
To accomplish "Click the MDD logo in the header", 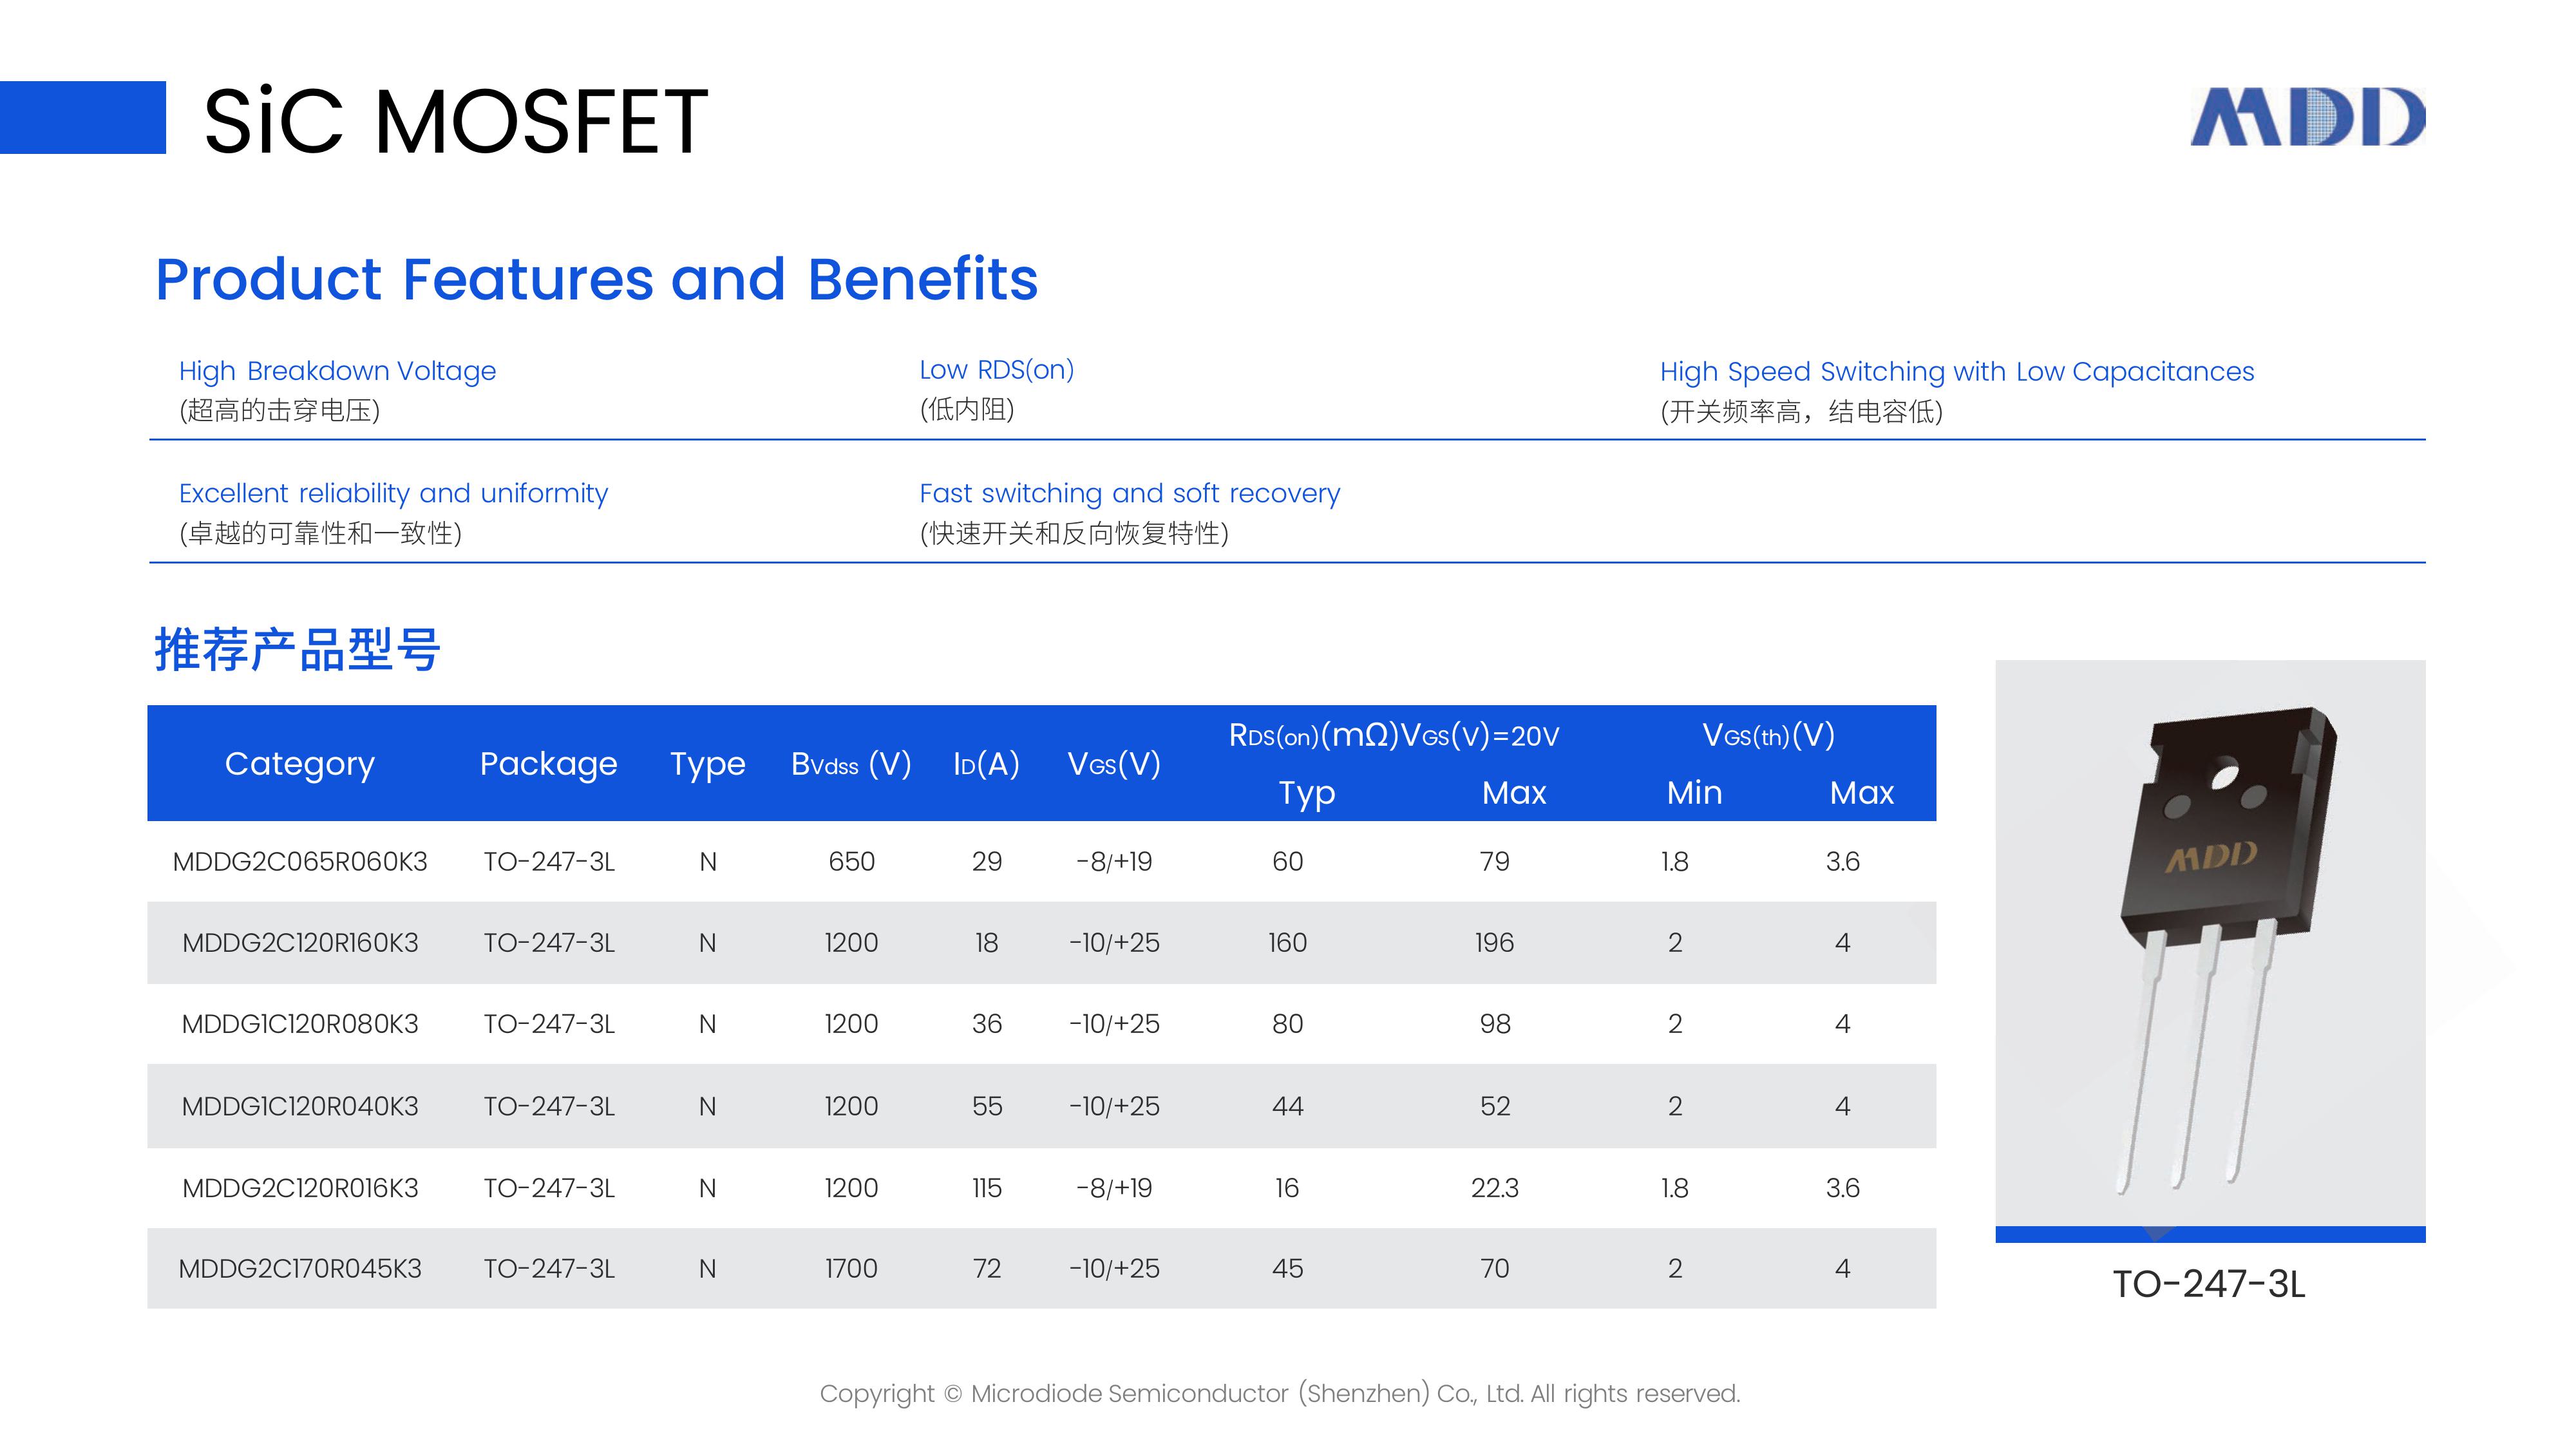I will click(2307, 117).
